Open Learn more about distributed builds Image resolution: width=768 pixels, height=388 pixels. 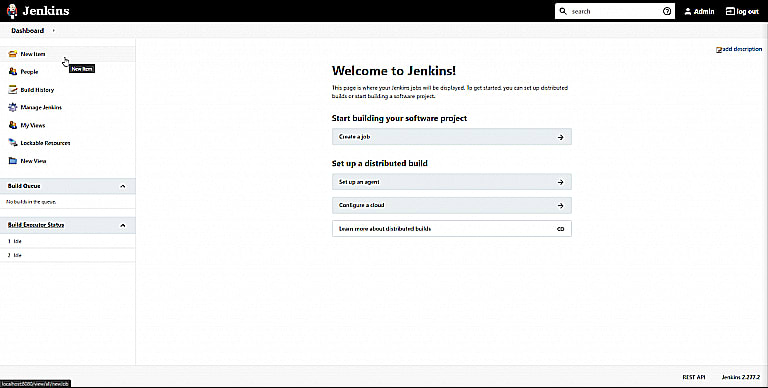452,229
